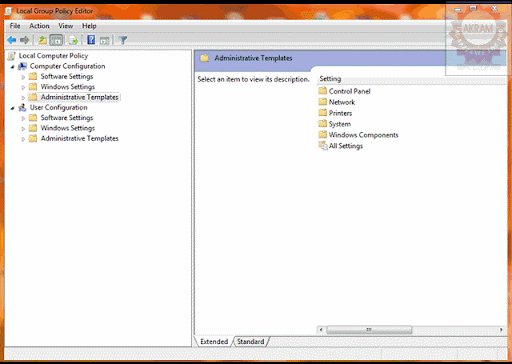This screenshot has width=512, height=364.
Task: Select Local Computer Policy in the tree
Action: point(53,56)
